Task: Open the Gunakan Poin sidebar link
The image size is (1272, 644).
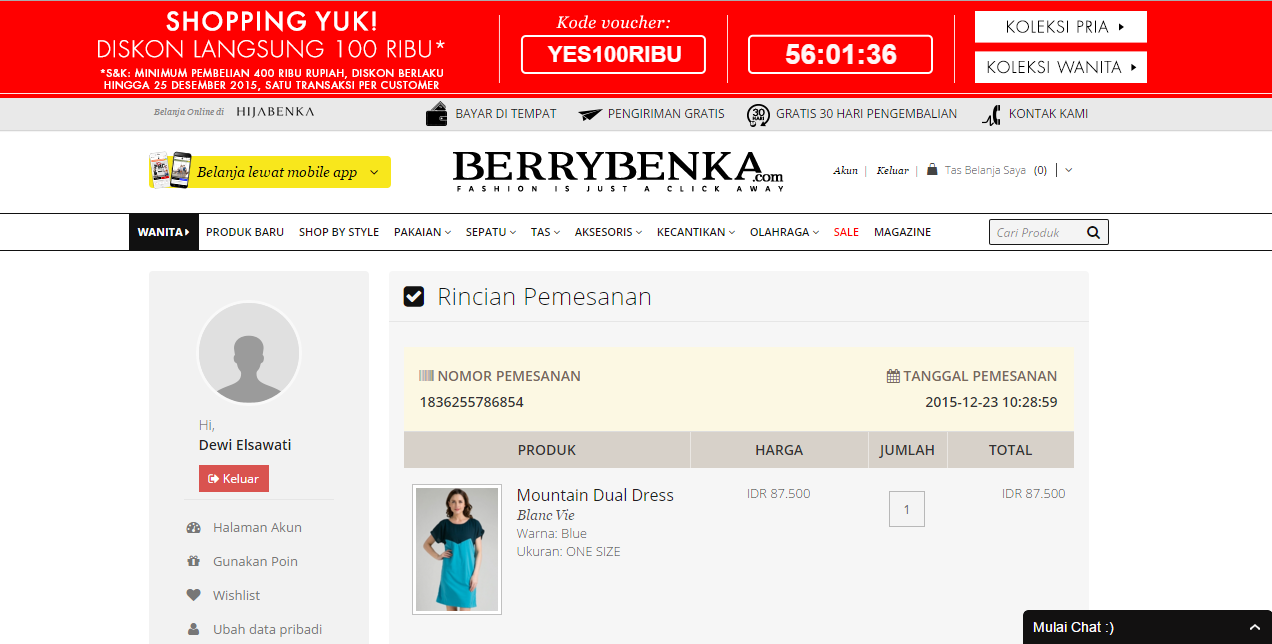Action: click(255, 562)
